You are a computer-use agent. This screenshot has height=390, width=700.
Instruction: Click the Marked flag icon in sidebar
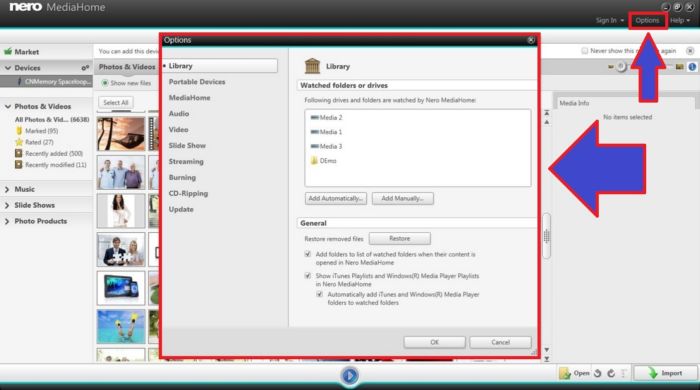pyautogui.click(x=19, y=130)
